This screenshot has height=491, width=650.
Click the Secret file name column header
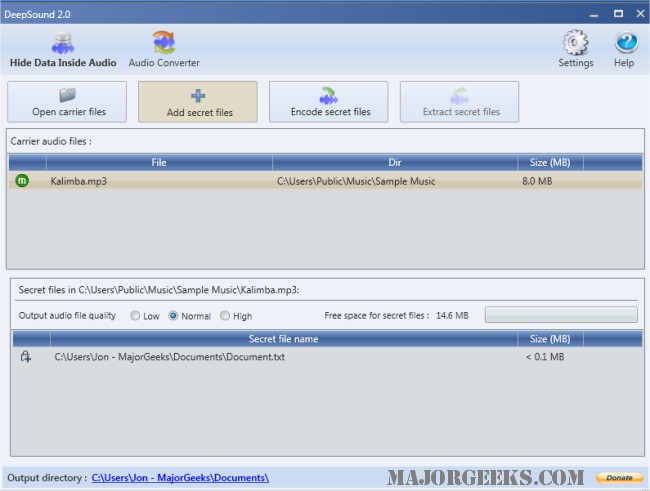(x=284, y=339)
